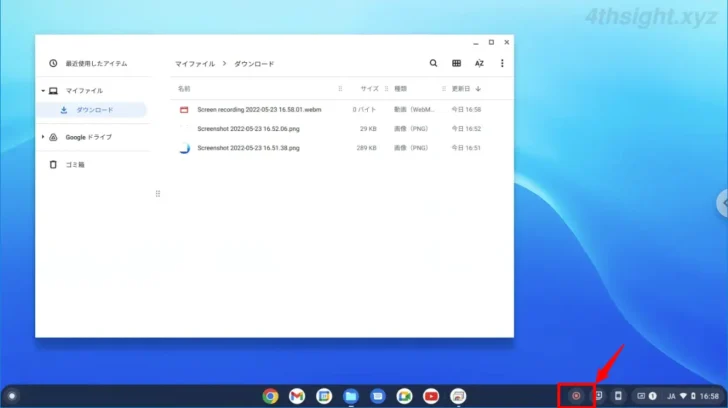The height and width of the screenshot is (408, 728).
Task: Click the sidebar panel drag handle
Action: coord(158,194)
